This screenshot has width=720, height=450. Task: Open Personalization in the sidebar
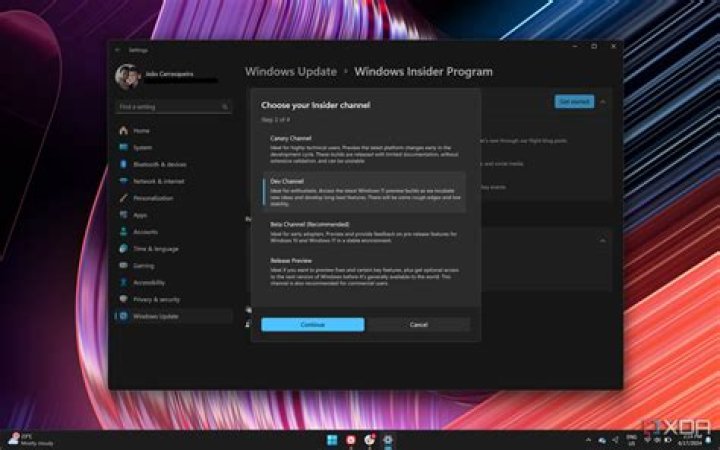(x=174, y=198)
